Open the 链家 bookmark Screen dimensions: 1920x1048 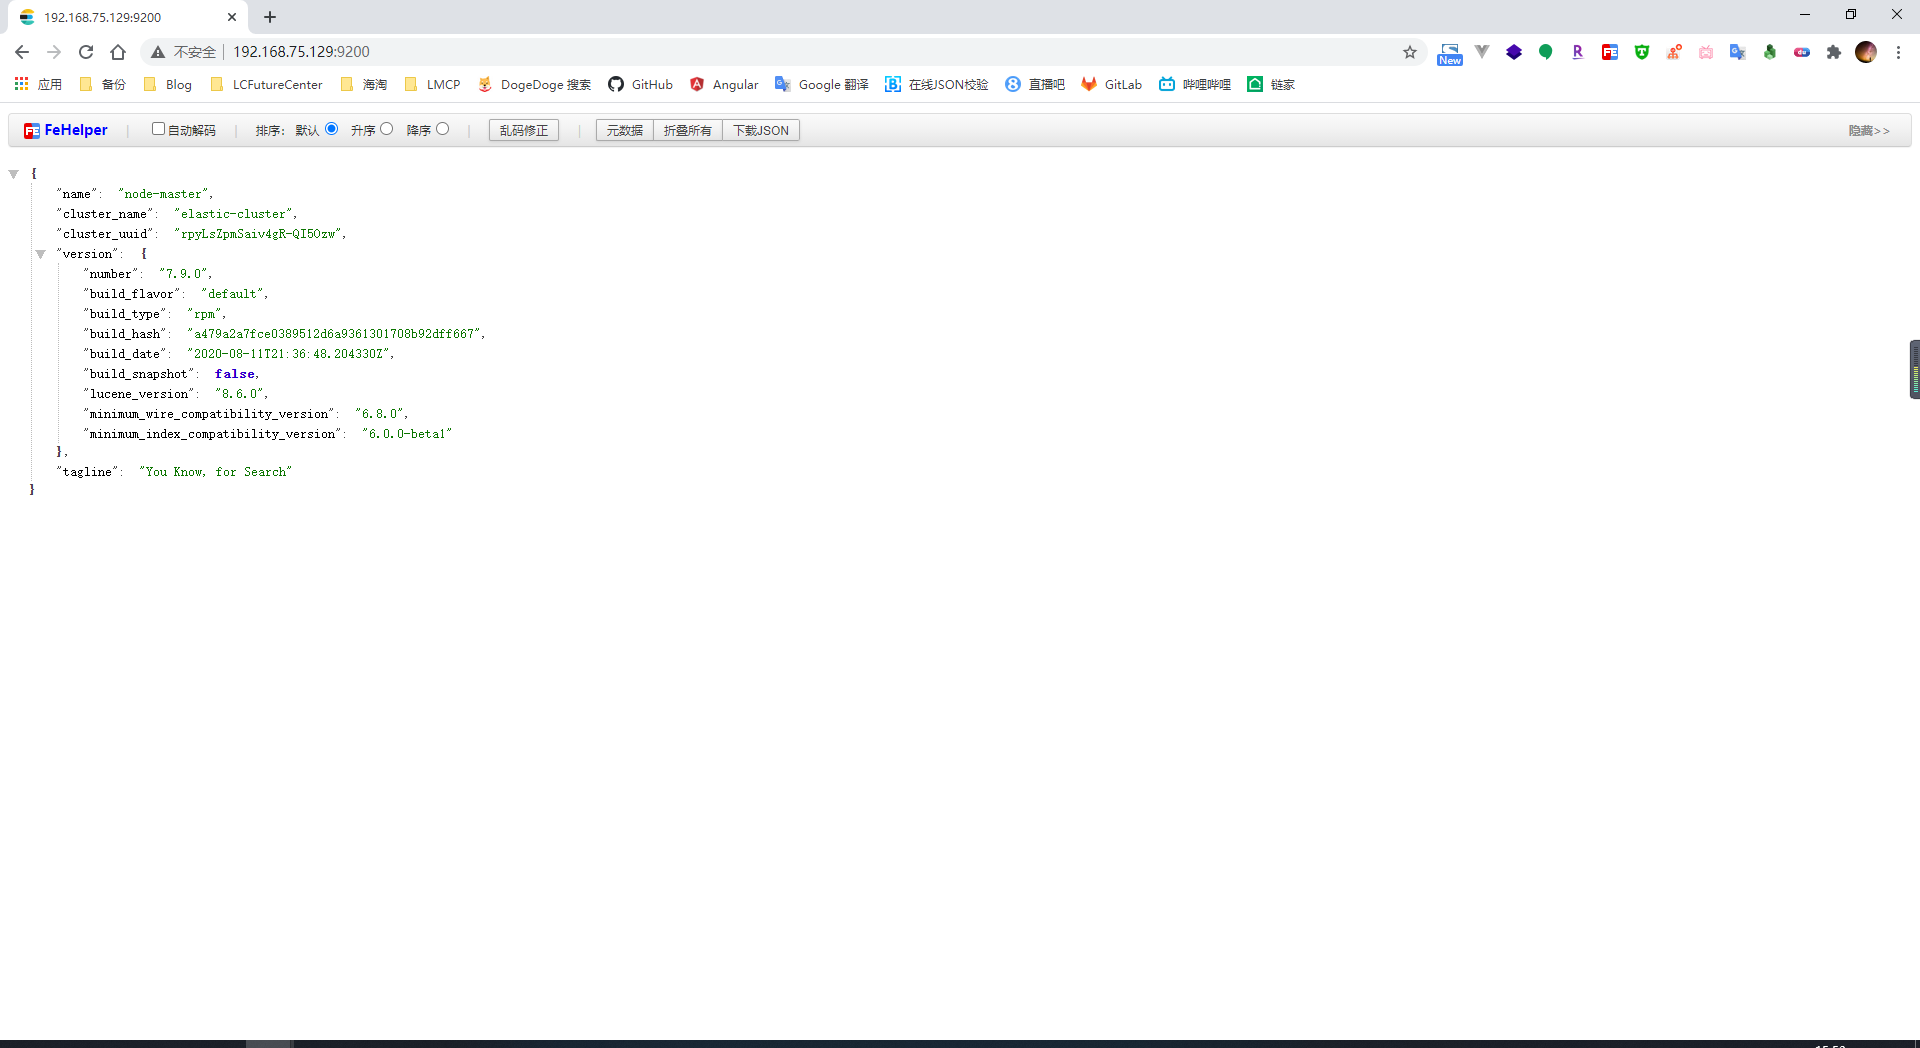tap(1272, 84)
